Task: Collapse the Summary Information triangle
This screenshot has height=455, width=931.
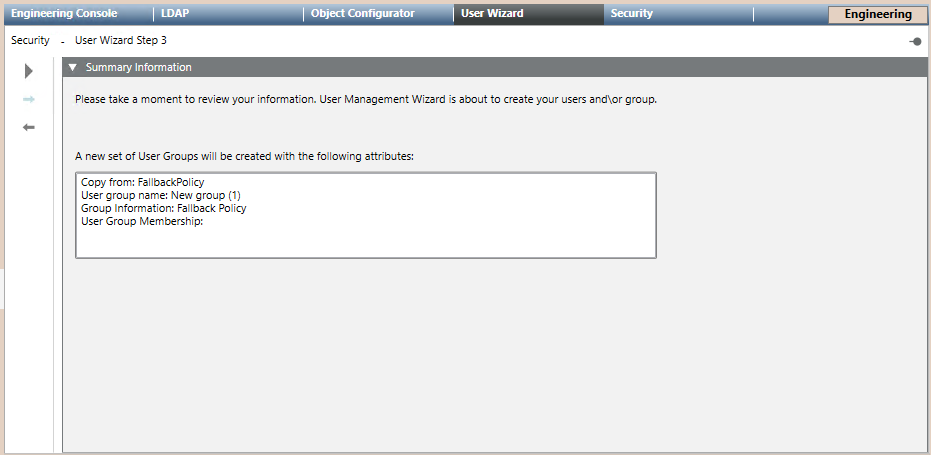Action: (73, 68)
